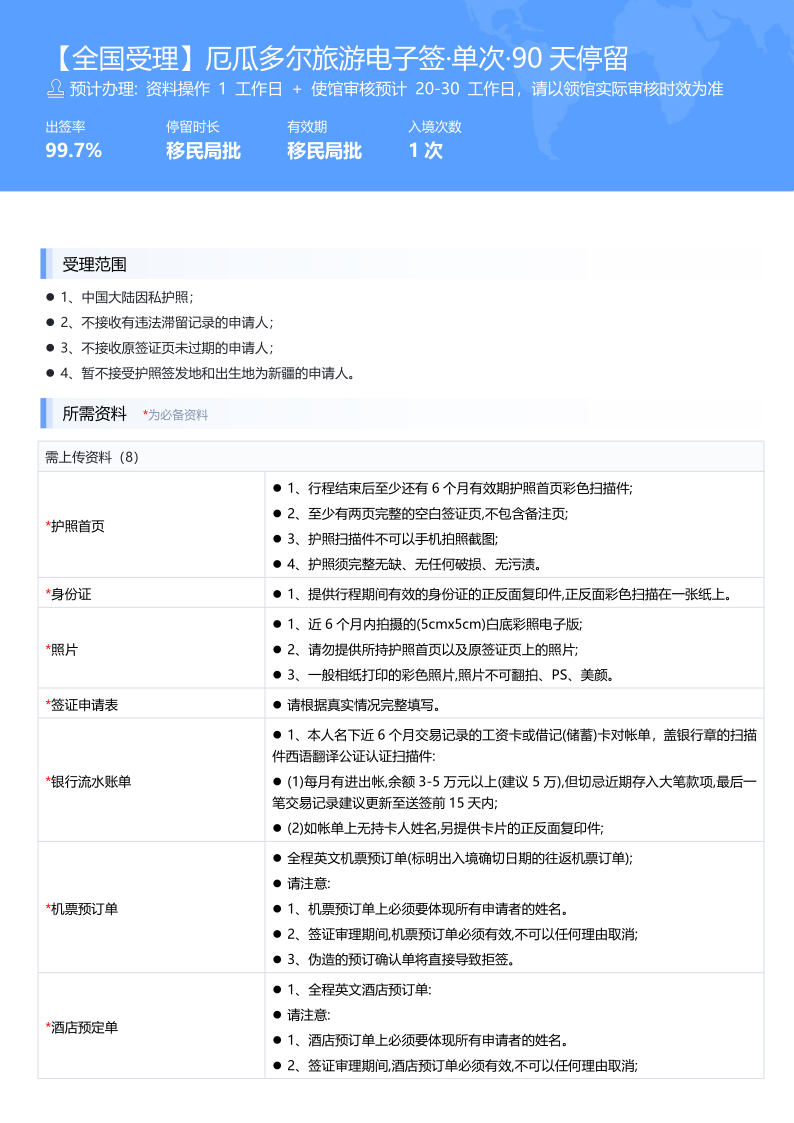The image size is (794, 1123).
Task: Click the *签证申请表 row label
Action: tap(82, 705)
